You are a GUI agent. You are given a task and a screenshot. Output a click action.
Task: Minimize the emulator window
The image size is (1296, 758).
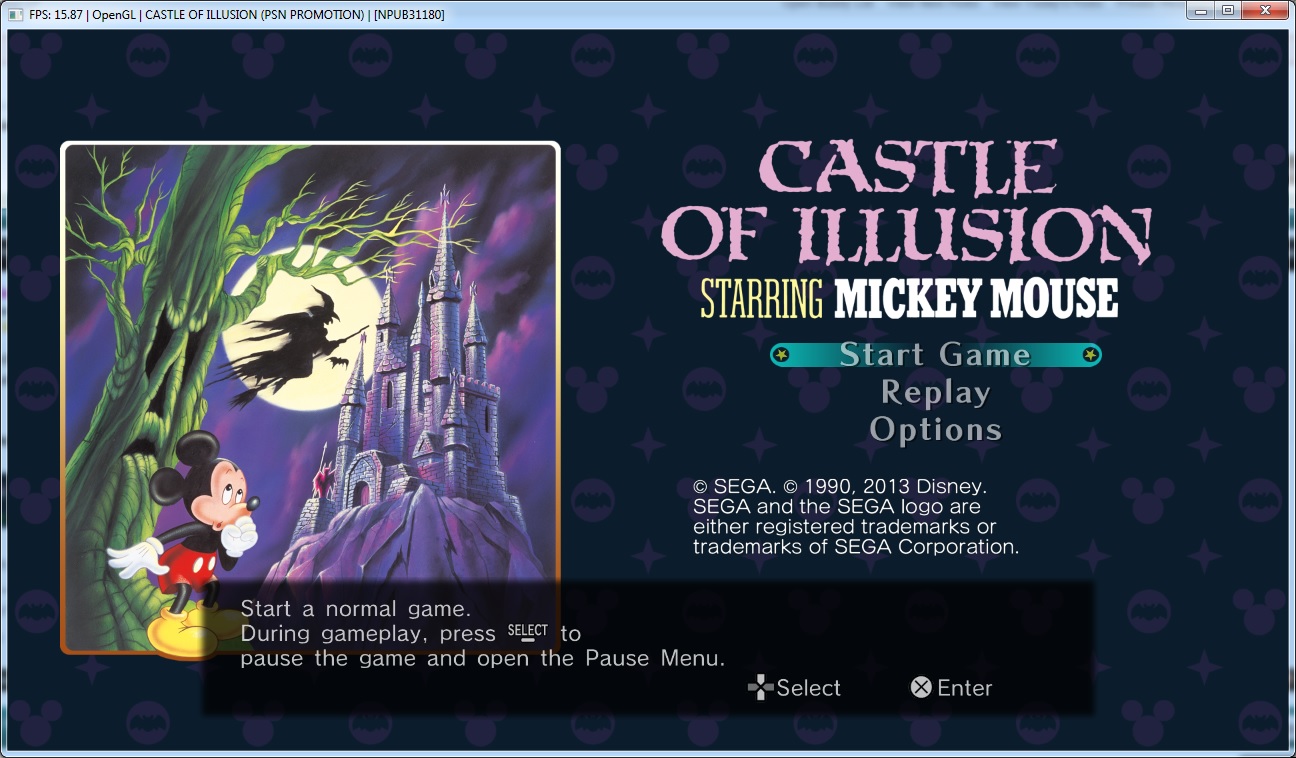(x=1201, y=11)
